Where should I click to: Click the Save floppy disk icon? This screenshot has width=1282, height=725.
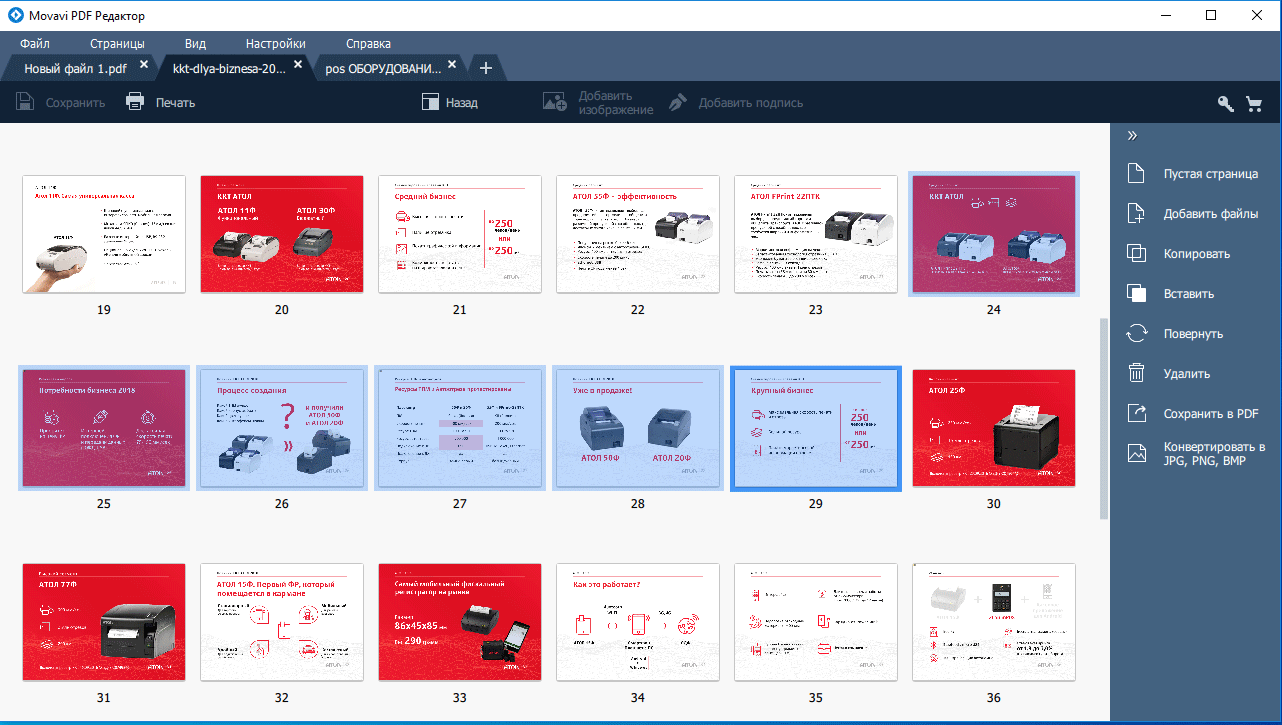(x=26, y=102)
